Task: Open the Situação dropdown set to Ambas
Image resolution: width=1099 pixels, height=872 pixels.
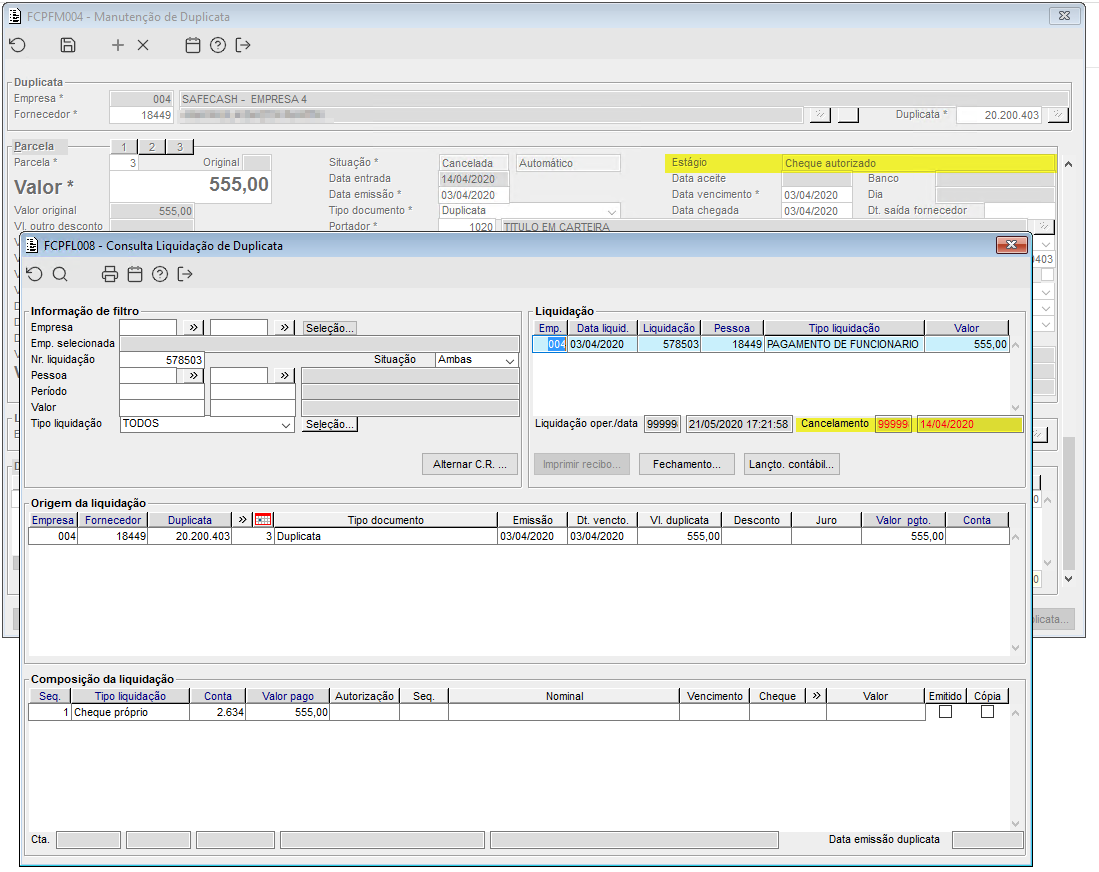Action: (510, 360)
